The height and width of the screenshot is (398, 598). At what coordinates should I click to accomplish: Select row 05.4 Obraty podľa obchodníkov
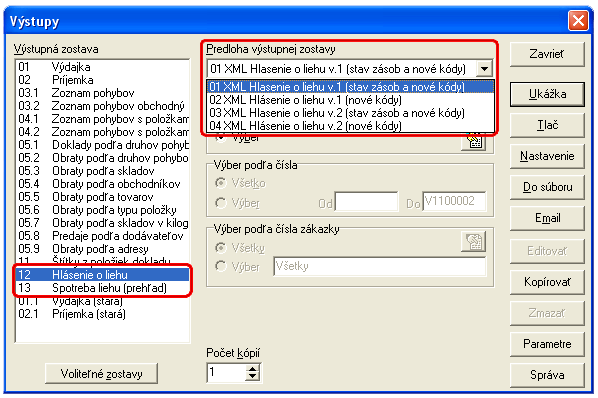(103, 184)
